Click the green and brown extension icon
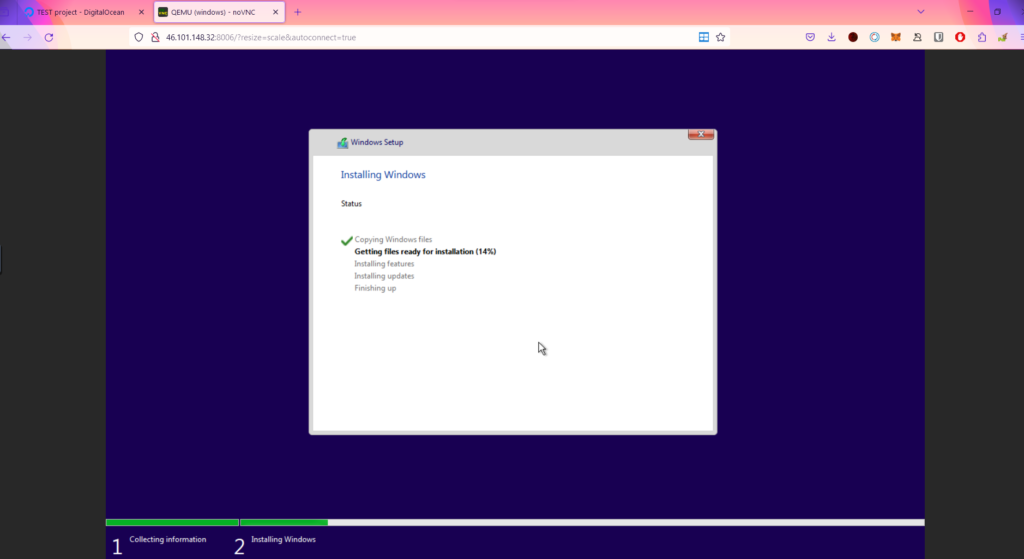This screenshot has height=559, width=1024. click(x=1002, y=37)
